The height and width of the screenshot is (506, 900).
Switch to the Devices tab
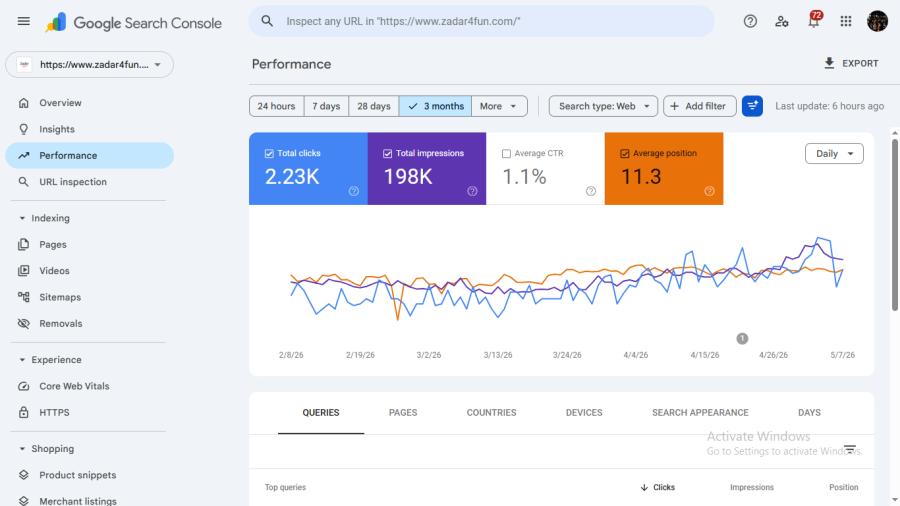coord(584,412)
